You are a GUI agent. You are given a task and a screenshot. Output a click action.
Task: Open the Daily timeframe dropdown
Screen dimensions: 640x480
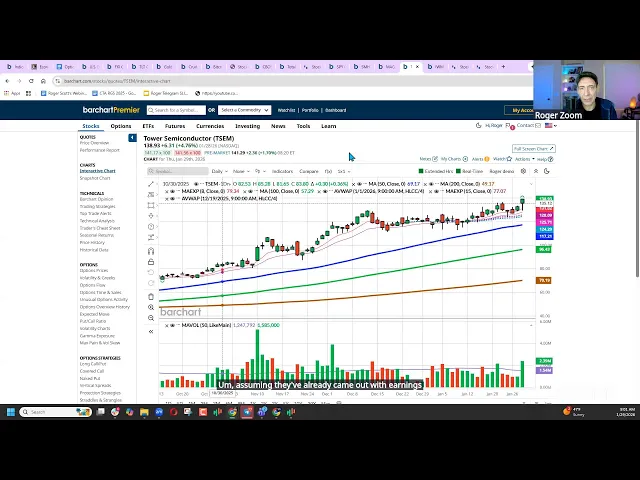click(220, 171)
